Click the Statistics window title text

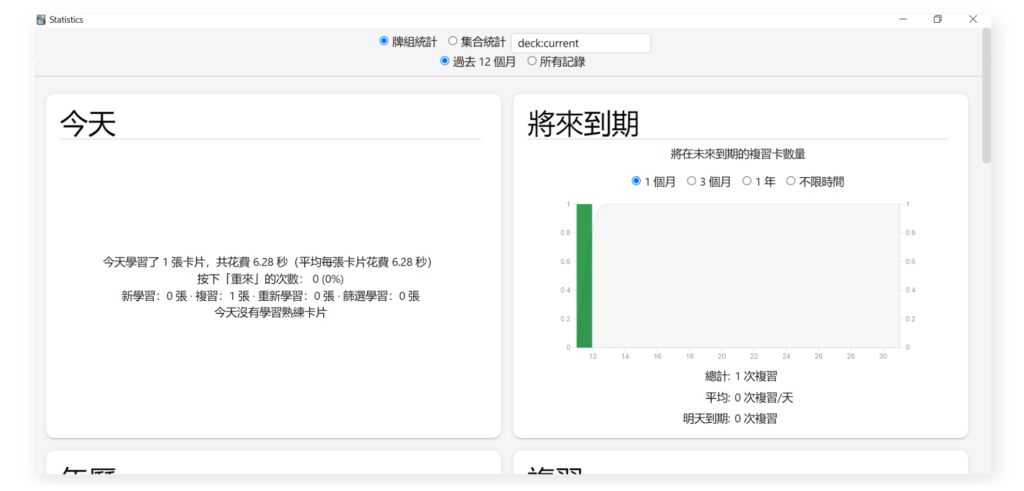67,19
